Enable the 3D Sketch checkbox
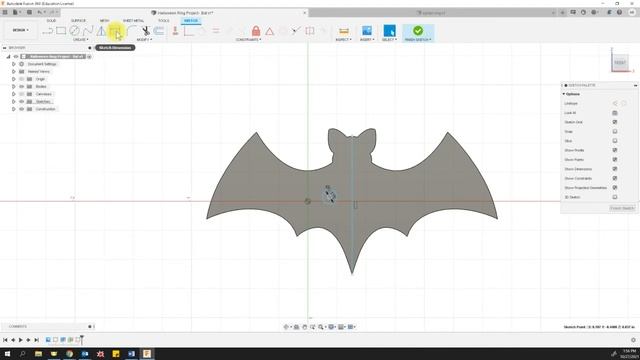The height and width of the screenshot is (360, 640). tap(615, 197)
